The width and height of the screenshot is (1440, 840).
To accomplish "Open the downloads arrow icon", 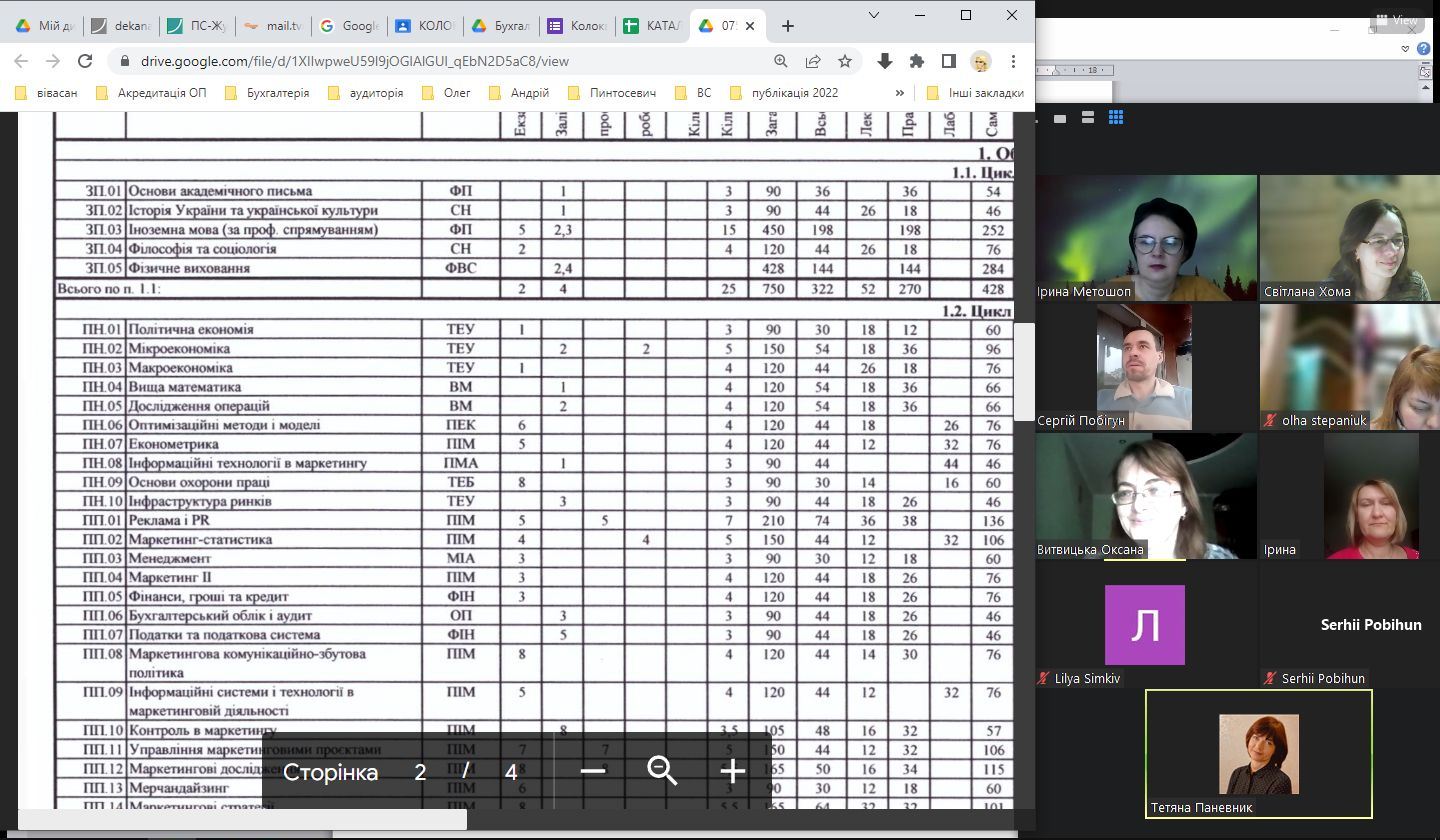I will tap(884, 61).
